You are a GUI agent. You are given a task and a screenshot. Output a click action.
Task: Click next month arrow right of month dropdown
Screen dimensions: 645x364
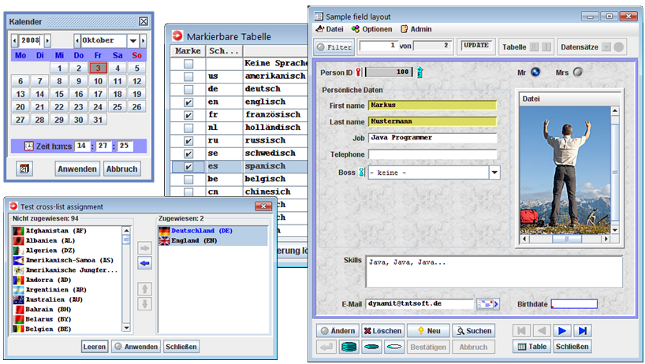pyautogui.click(x=143, y=41)
